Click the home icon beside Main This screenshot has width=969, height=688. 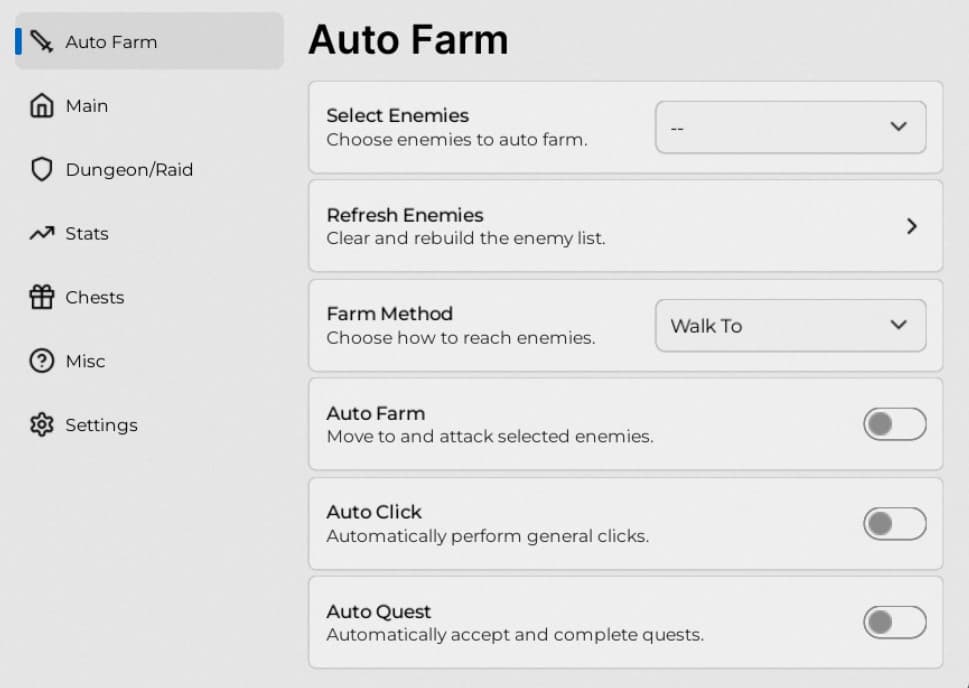pyautogui.click(x=40, y=105)
